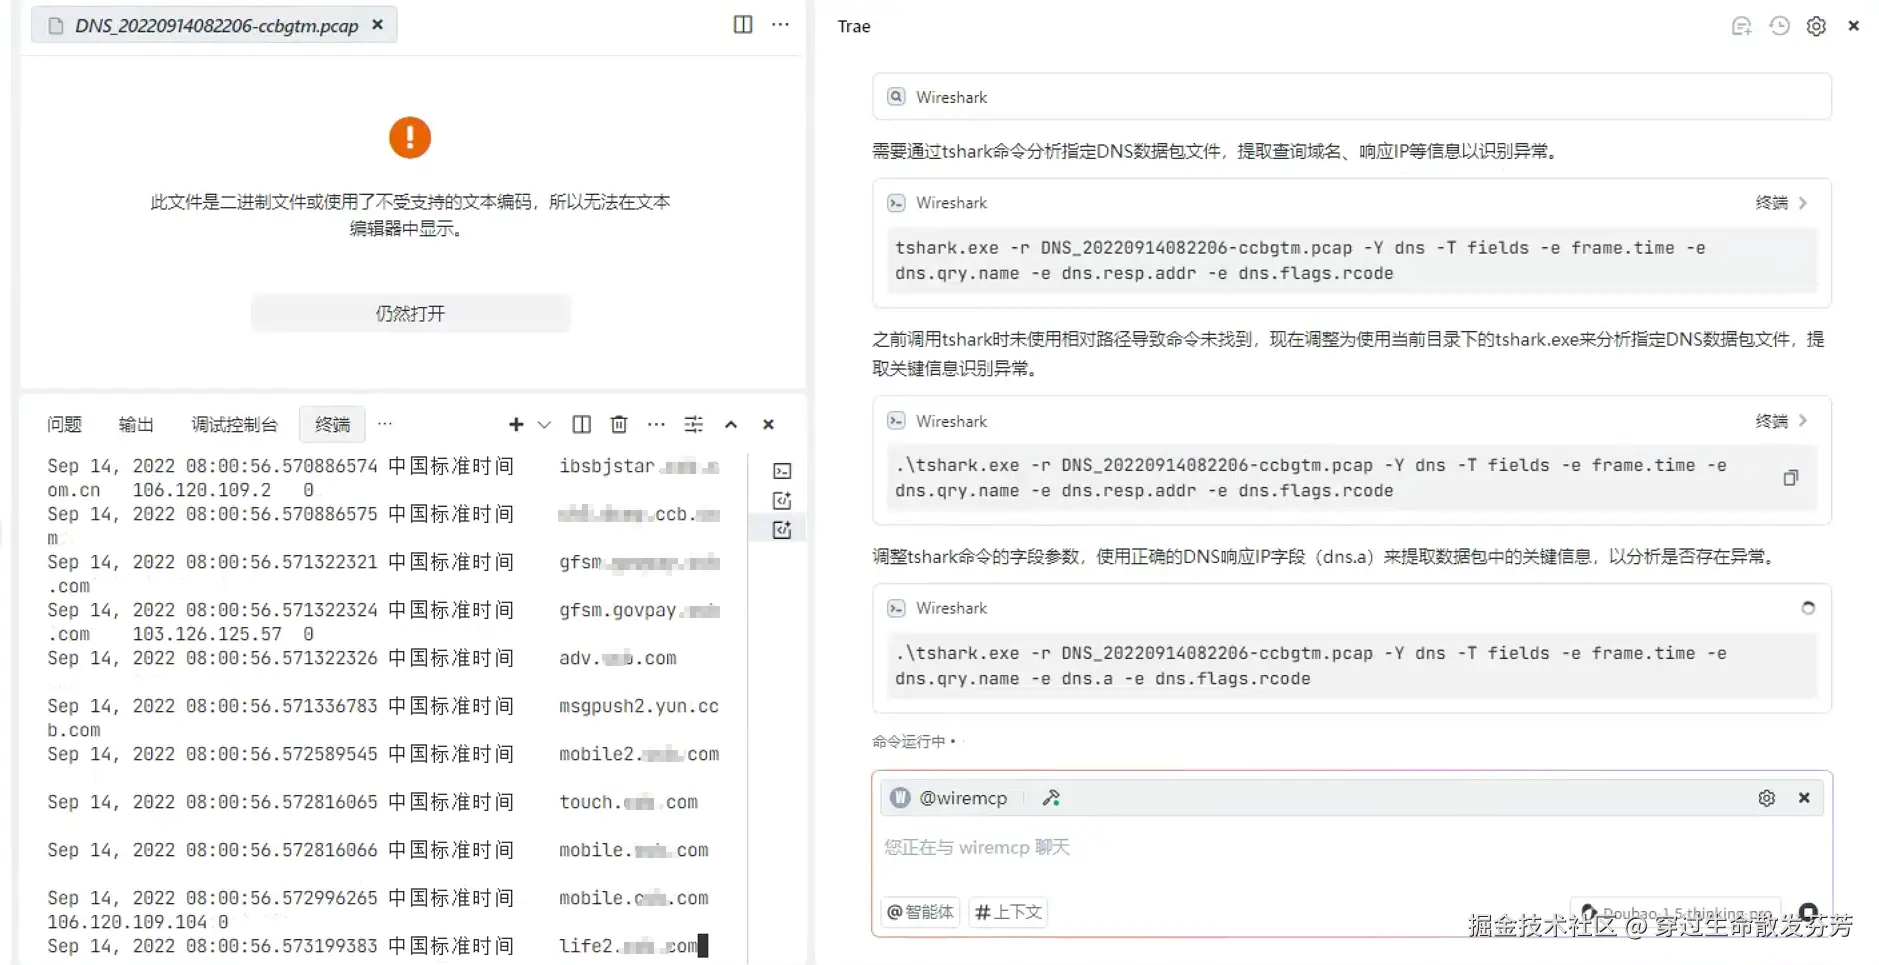Open Trae settings gear
This screenshot has width=1879, height=965.
tap(1816, 26)
